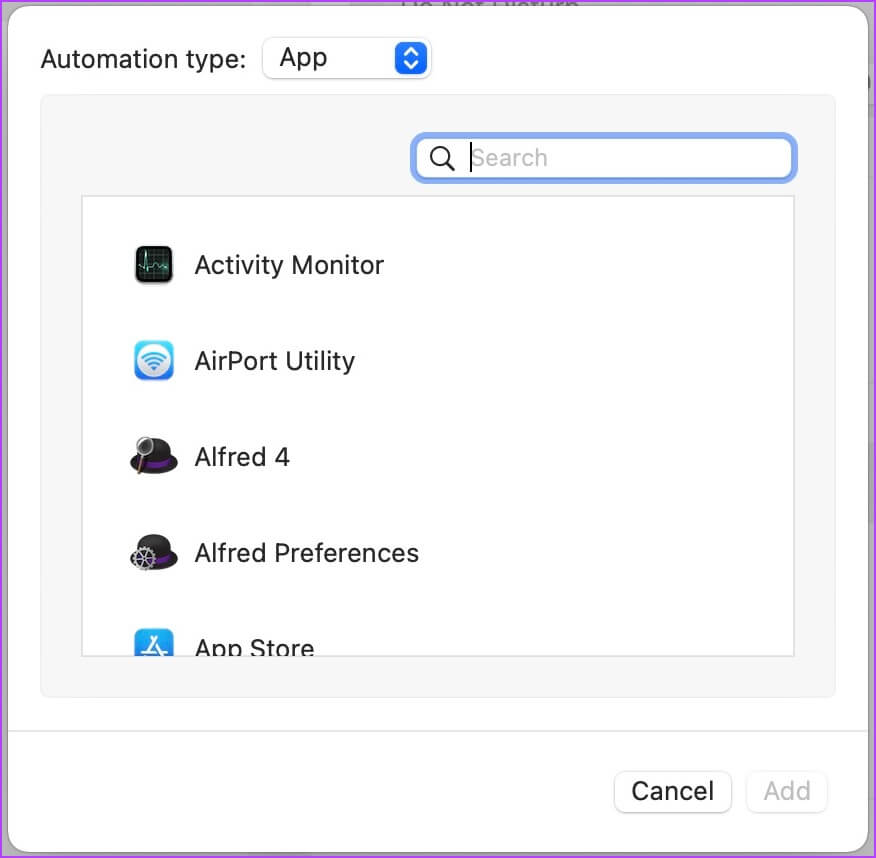Click the Activity Monitor app icon
876x858 pixels.
(x=154, y=264)
